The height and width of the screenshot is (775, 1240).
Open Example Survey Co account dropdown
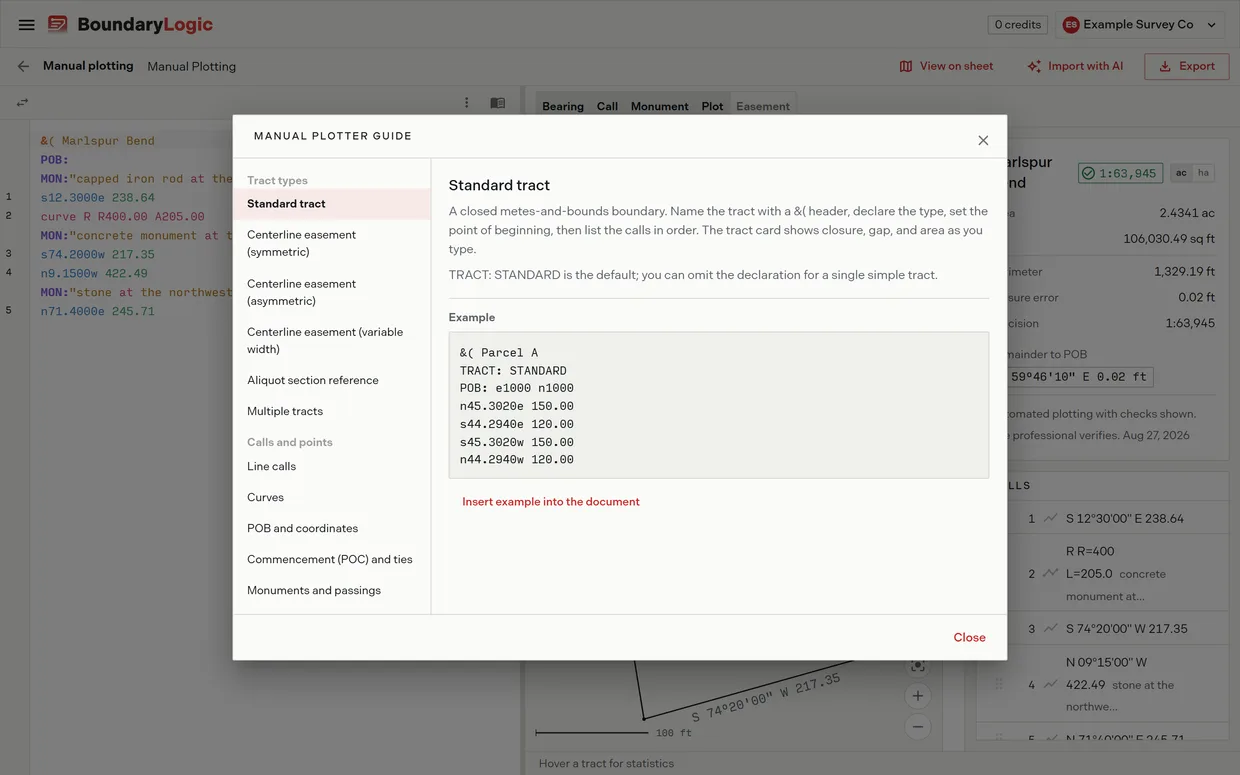[1140, 25]
